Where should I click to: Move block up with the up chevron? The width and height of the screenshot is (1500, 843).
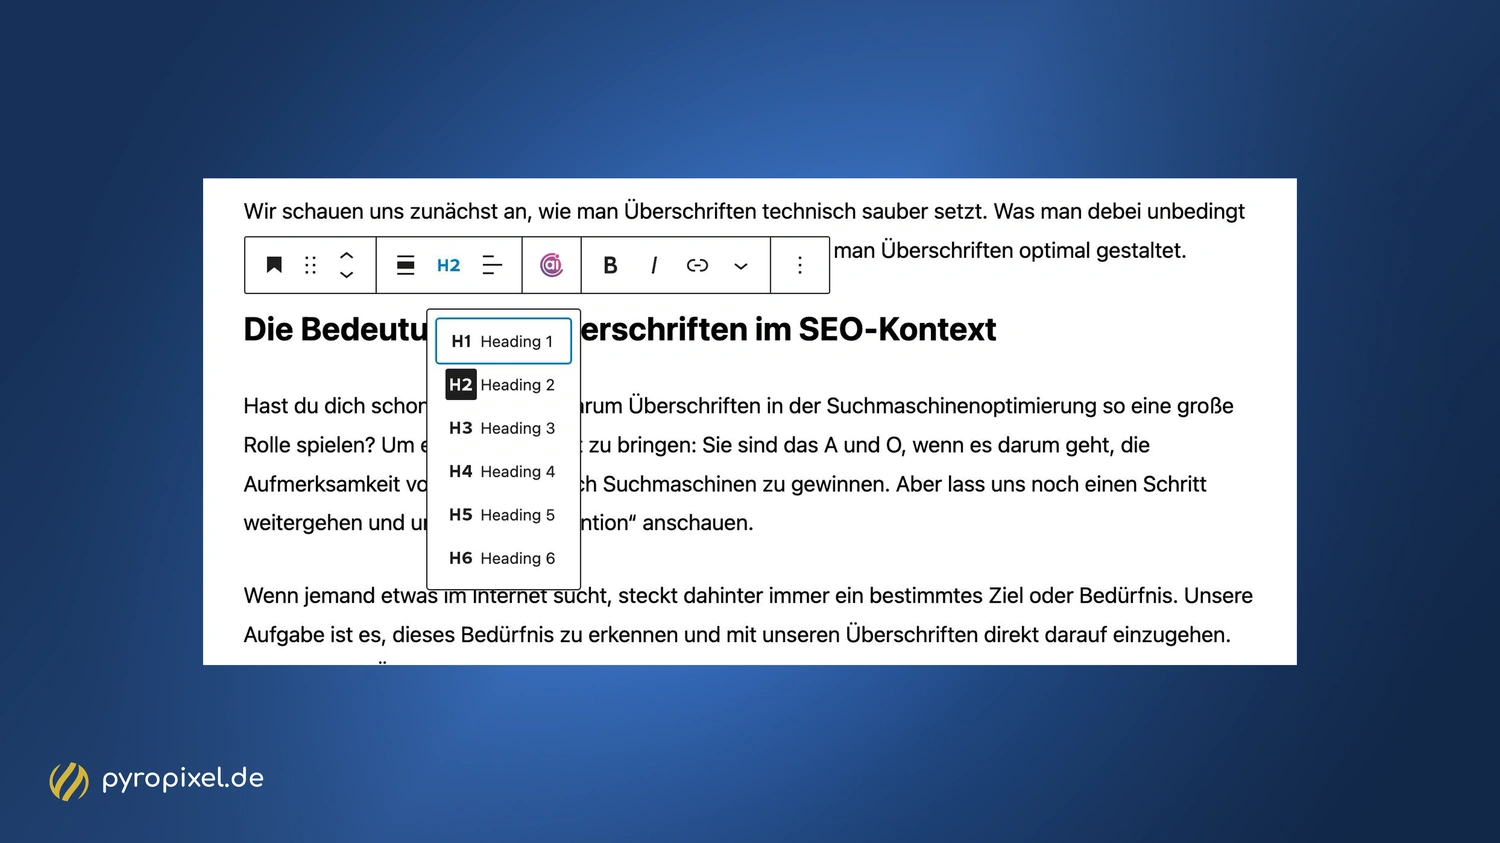click(x=346, y=255)
